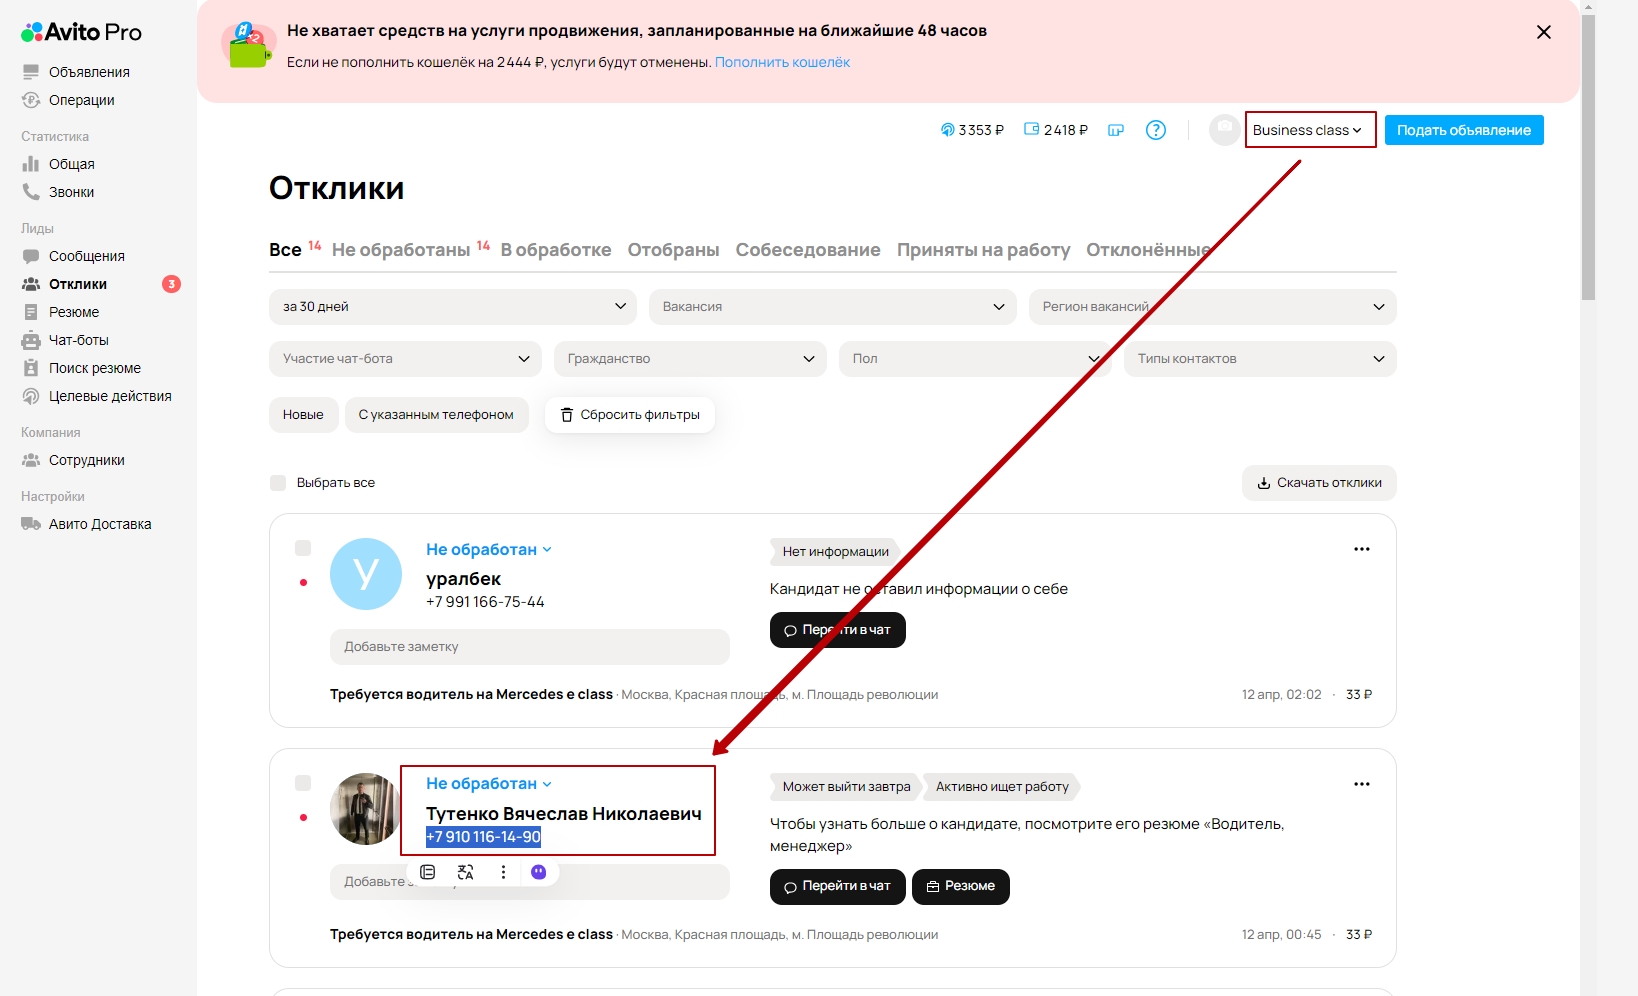Click the purple assistant icon in the selection popup
The image size is (1638, 996).
click(539, 872)
